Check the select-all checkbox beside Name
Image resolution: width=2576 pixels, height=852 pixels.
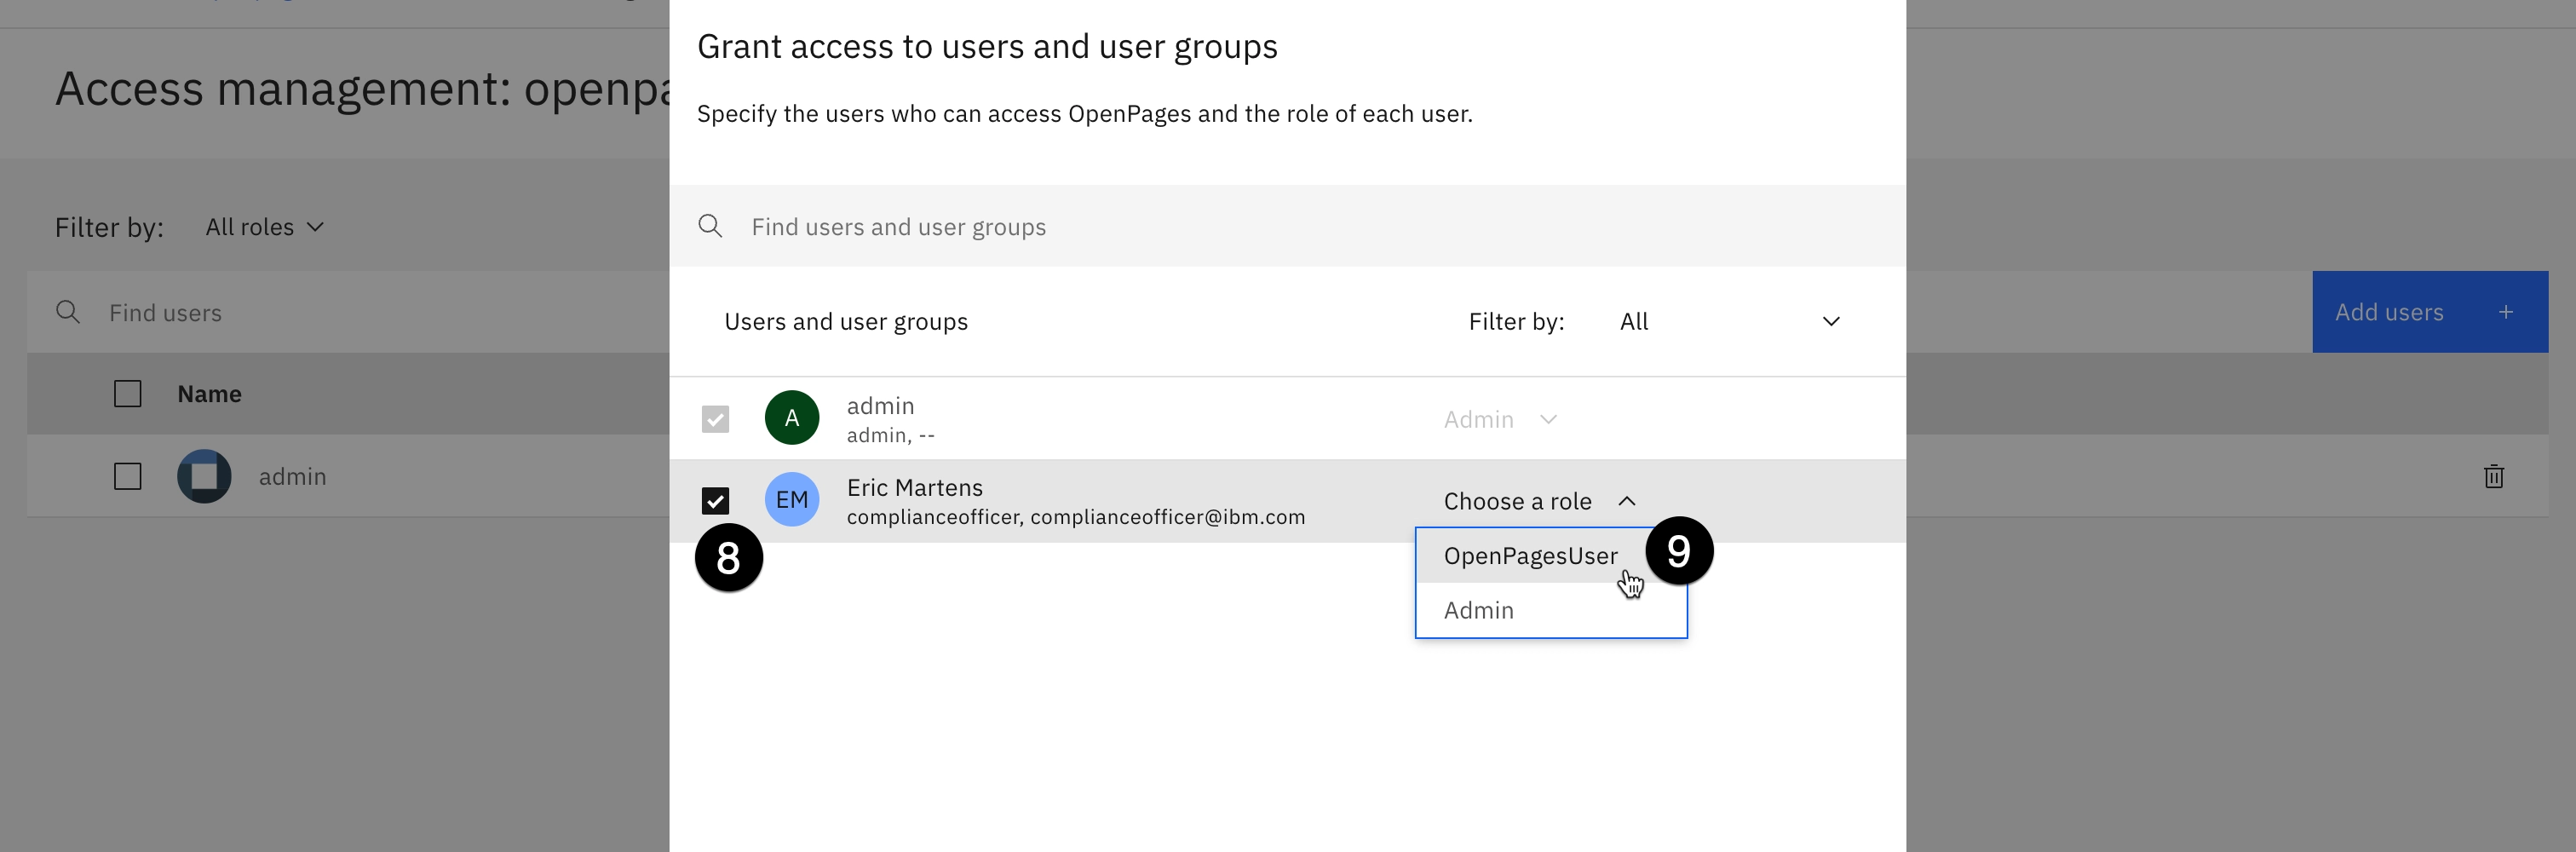(x=128, y=394)
